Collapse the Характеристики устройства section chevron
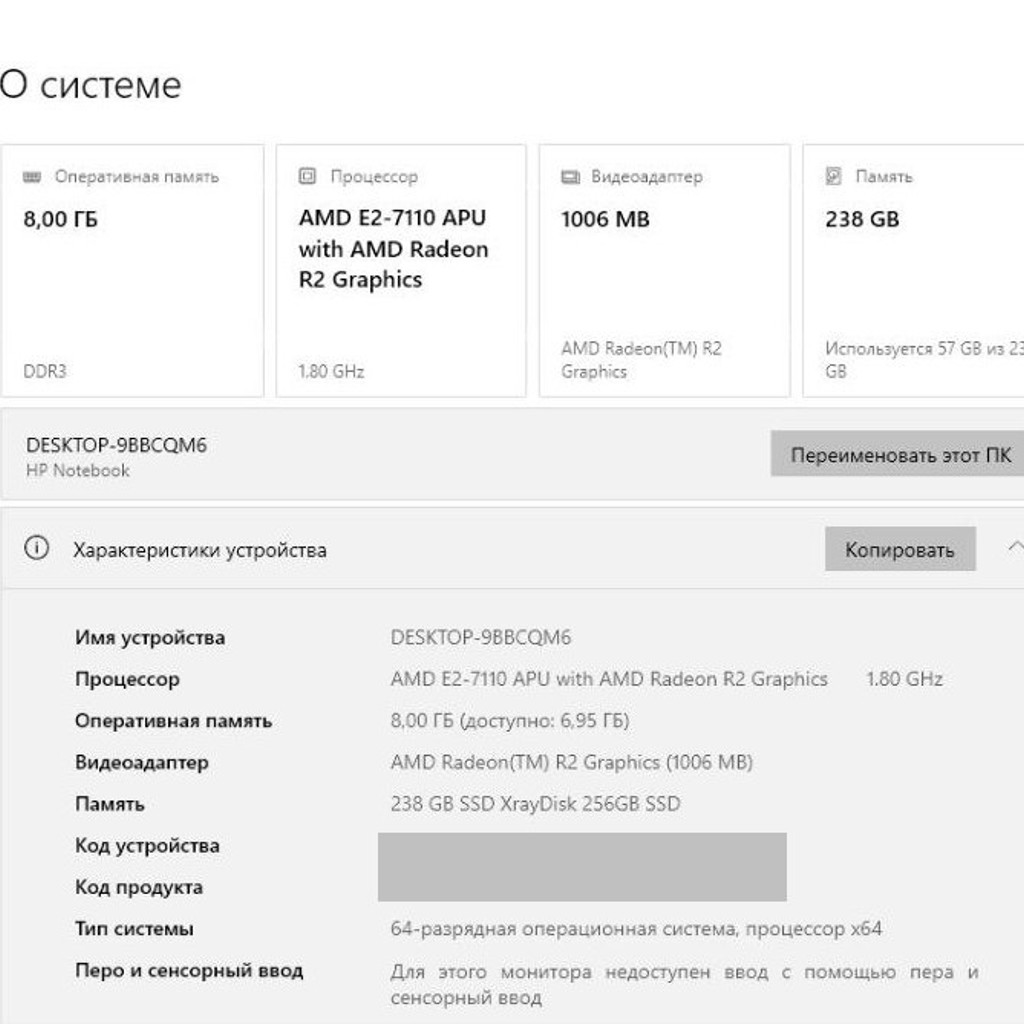 [1015, 547]
